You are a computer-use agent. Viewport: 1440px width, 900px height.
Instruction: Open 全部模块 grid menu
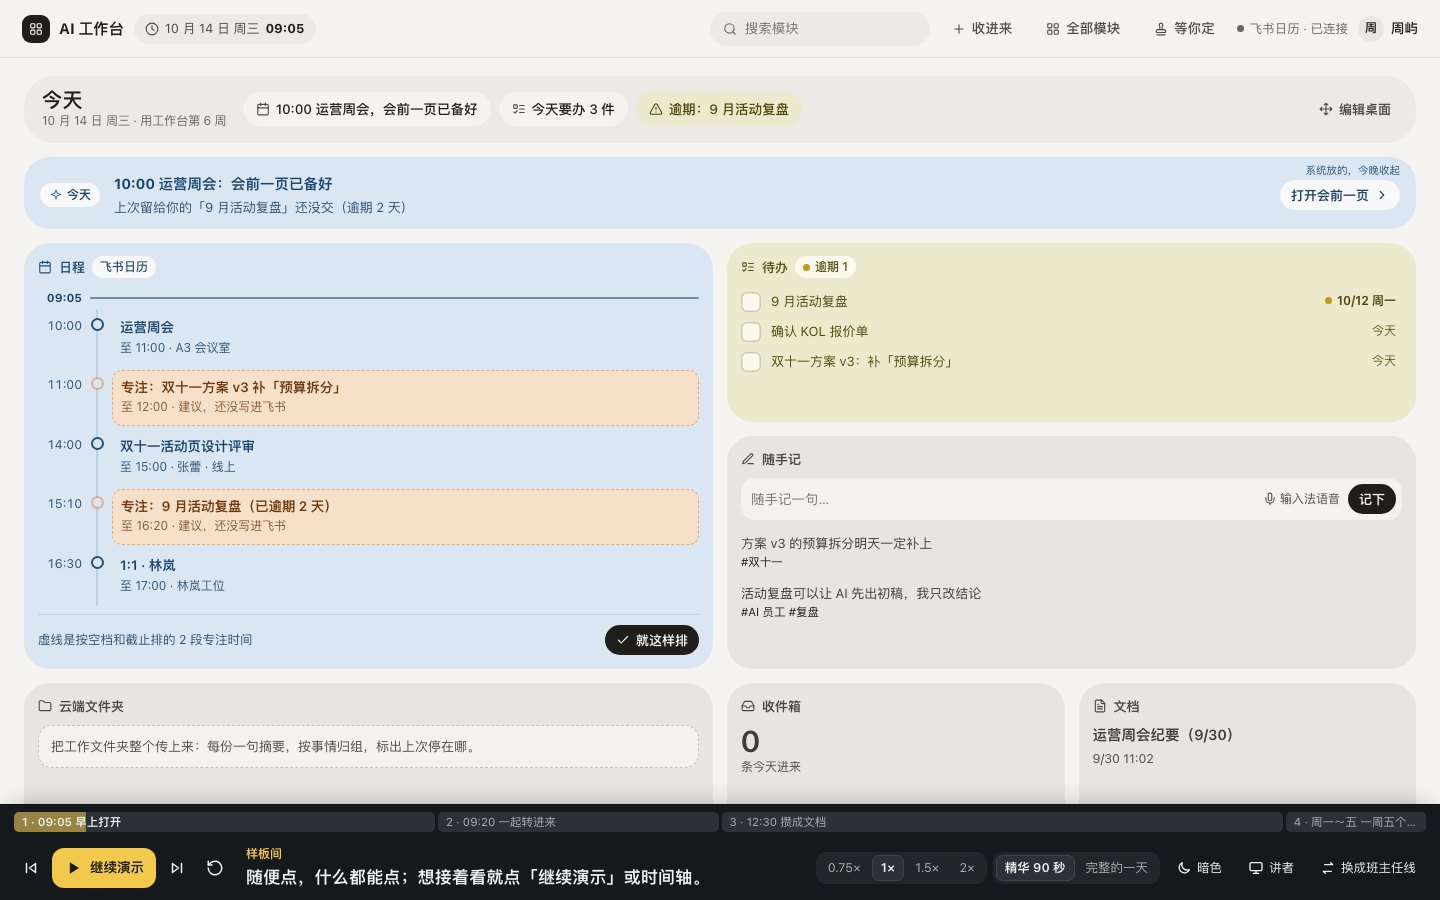point(1083,29)
